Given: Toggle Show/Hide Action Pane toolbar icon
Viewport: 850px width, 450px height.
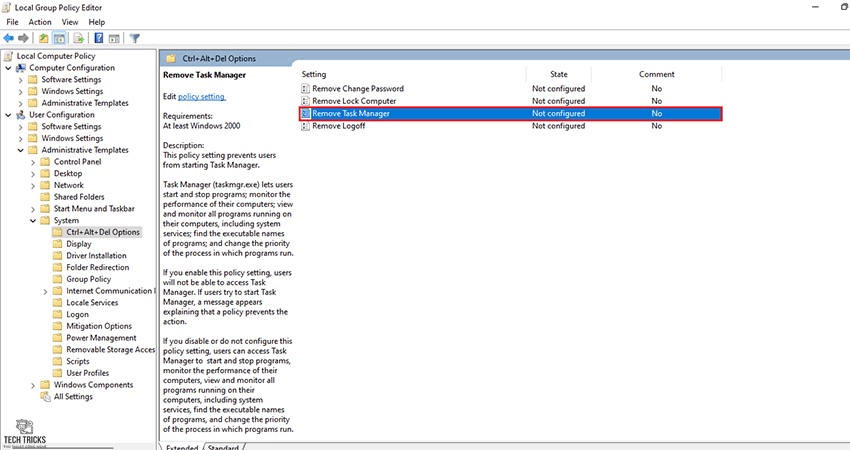Looking at the screenshot, I should coord(114,38).
